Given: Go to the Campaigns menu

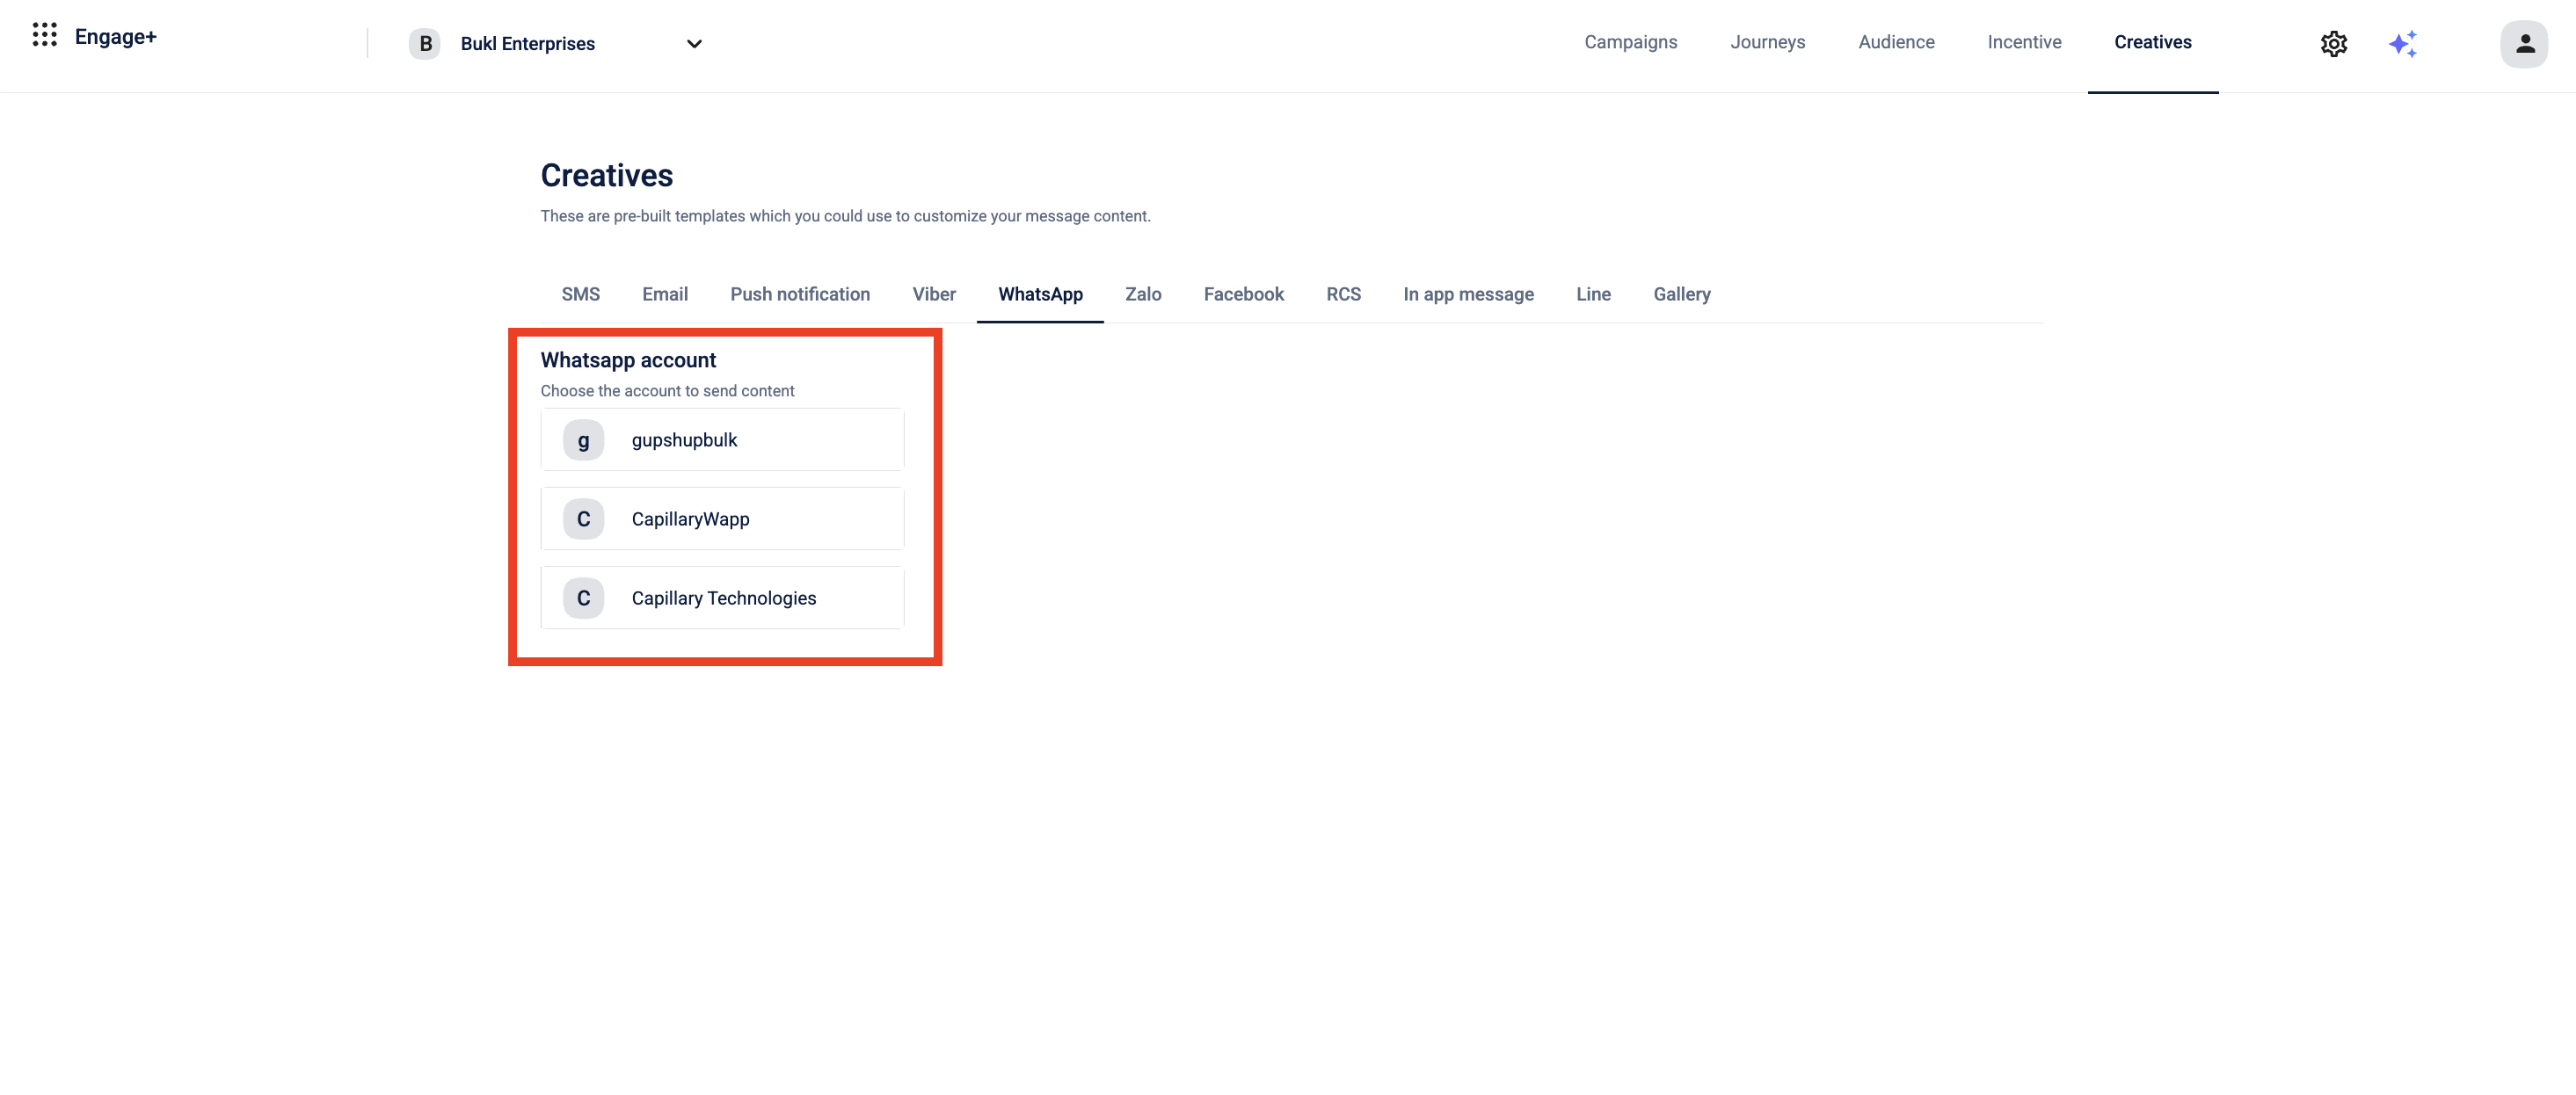Looking at the screenshot, I should click(x=1630, y=42).
